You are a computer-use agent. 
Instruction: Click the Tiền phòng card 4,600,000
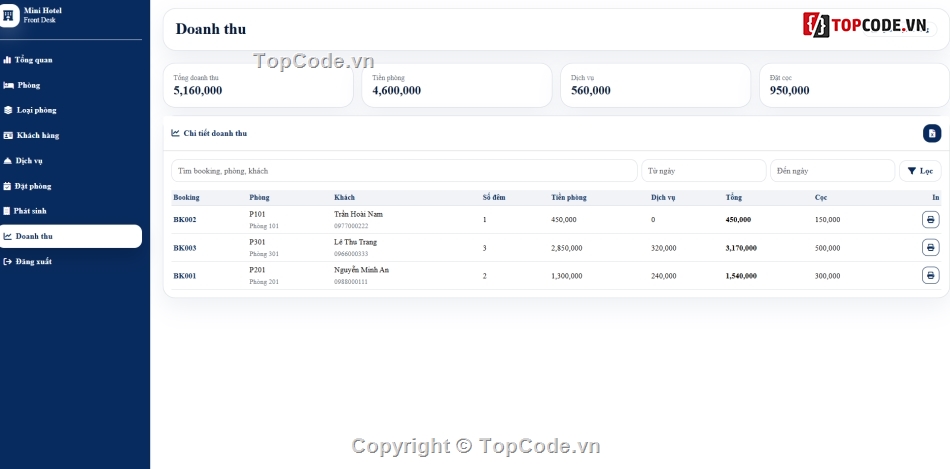(457, 85)
